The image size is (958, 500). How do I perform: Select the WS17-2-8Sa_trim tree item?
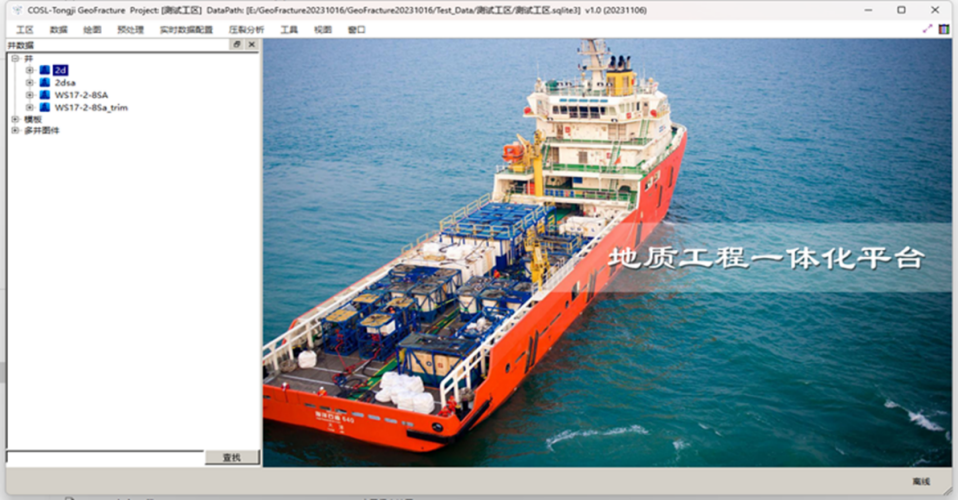click(x=91, y=107)
